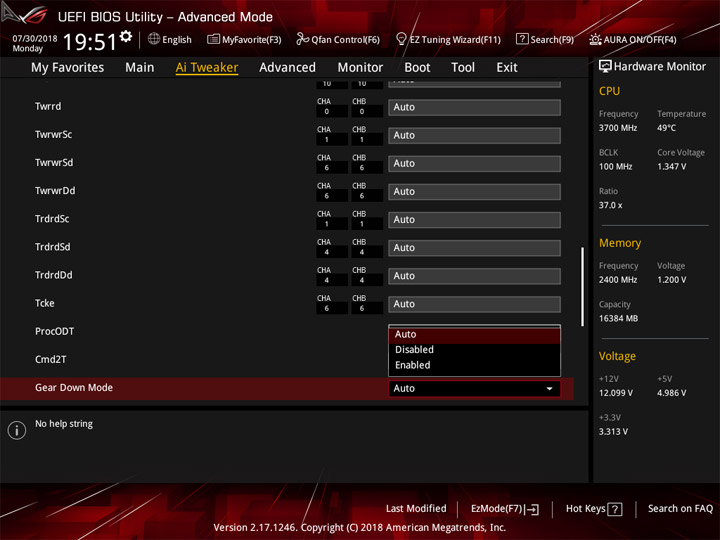720x540 pixels.
Task: Open settings gear next to clock
Action: (126, 36)
